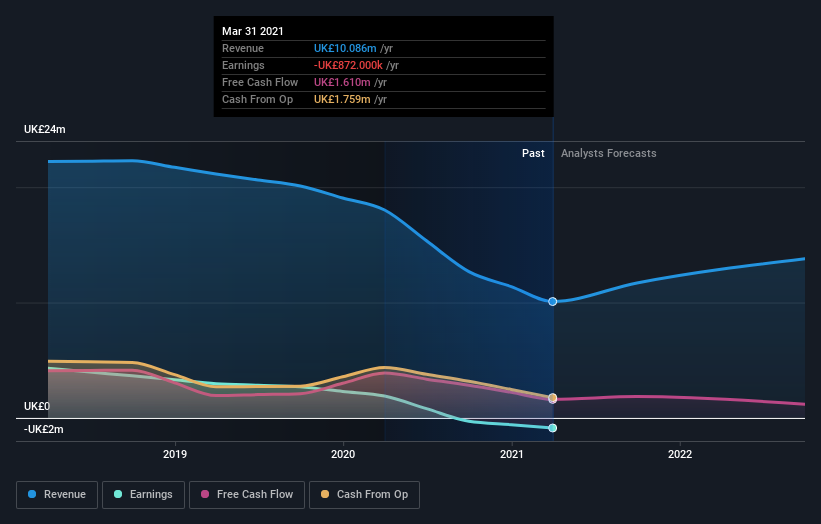Click the -UK£2m axis label
821x524 pixels.
(x=43, y=429)
